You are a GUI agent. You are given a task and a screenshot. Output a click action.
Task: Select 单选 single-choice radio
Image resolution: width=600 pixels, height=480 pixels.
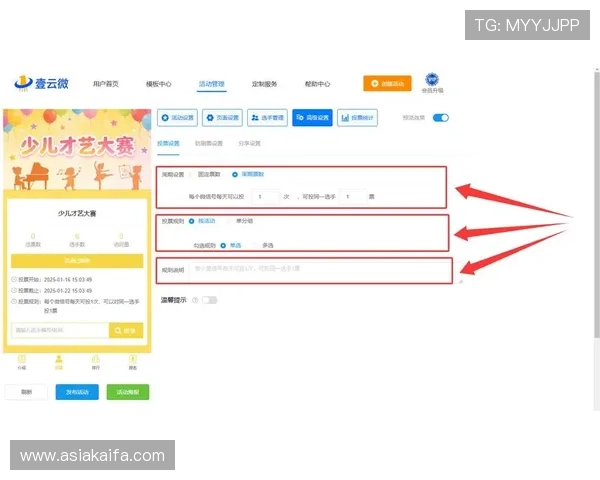coord(231,245)
